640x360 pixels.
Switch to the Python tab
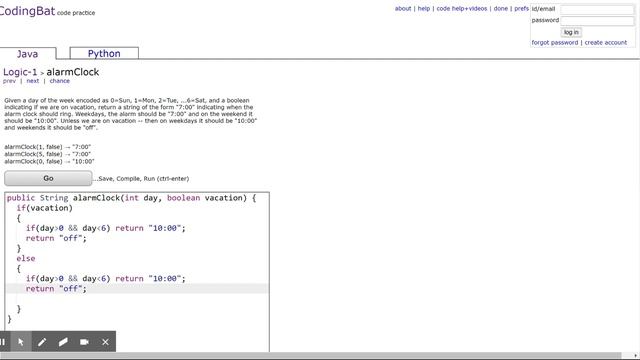point(104,53)
